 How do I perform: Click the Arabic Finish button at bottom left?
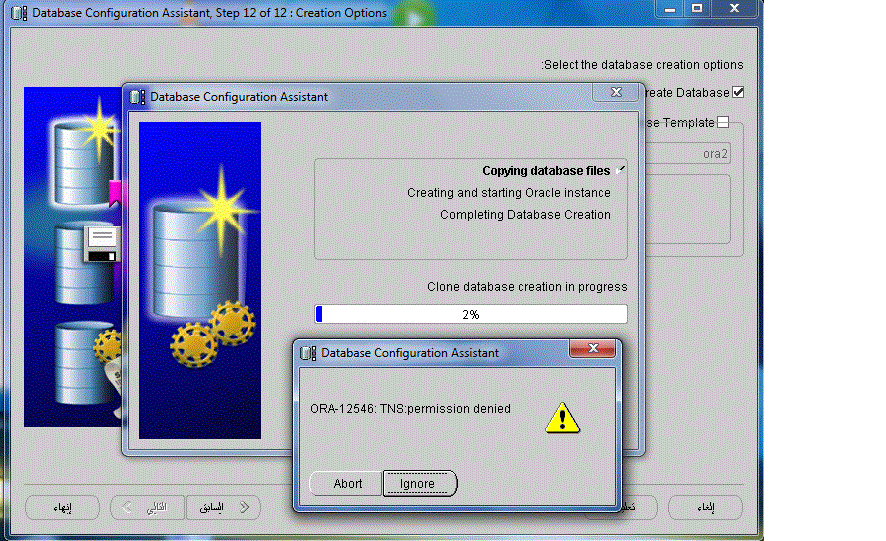coord(62,508)
